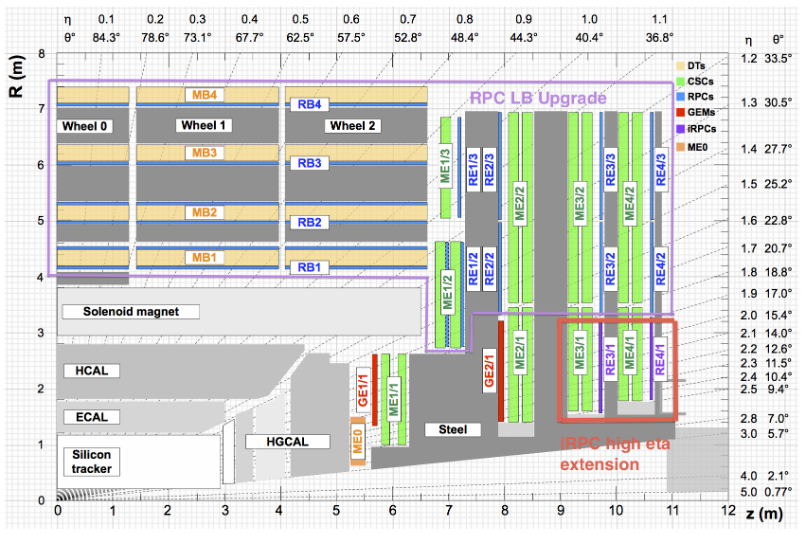Click the 'ME1/1' chamber label
This screenshot has height=534, width=806.
pyautogui.click(x=394, y=399)
